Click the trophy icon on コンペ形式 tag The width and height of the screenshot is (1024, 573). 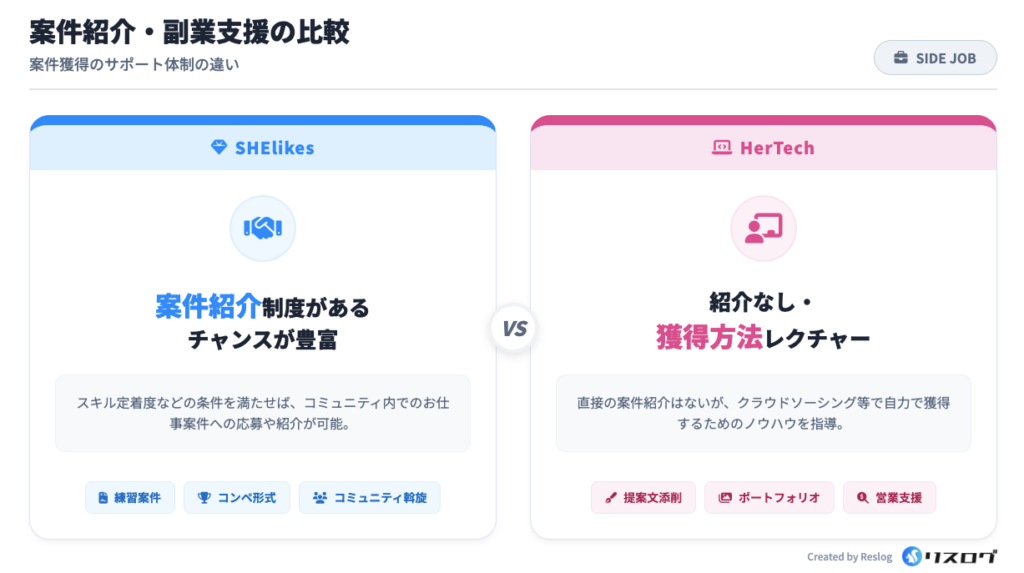[x=204, y=497]
